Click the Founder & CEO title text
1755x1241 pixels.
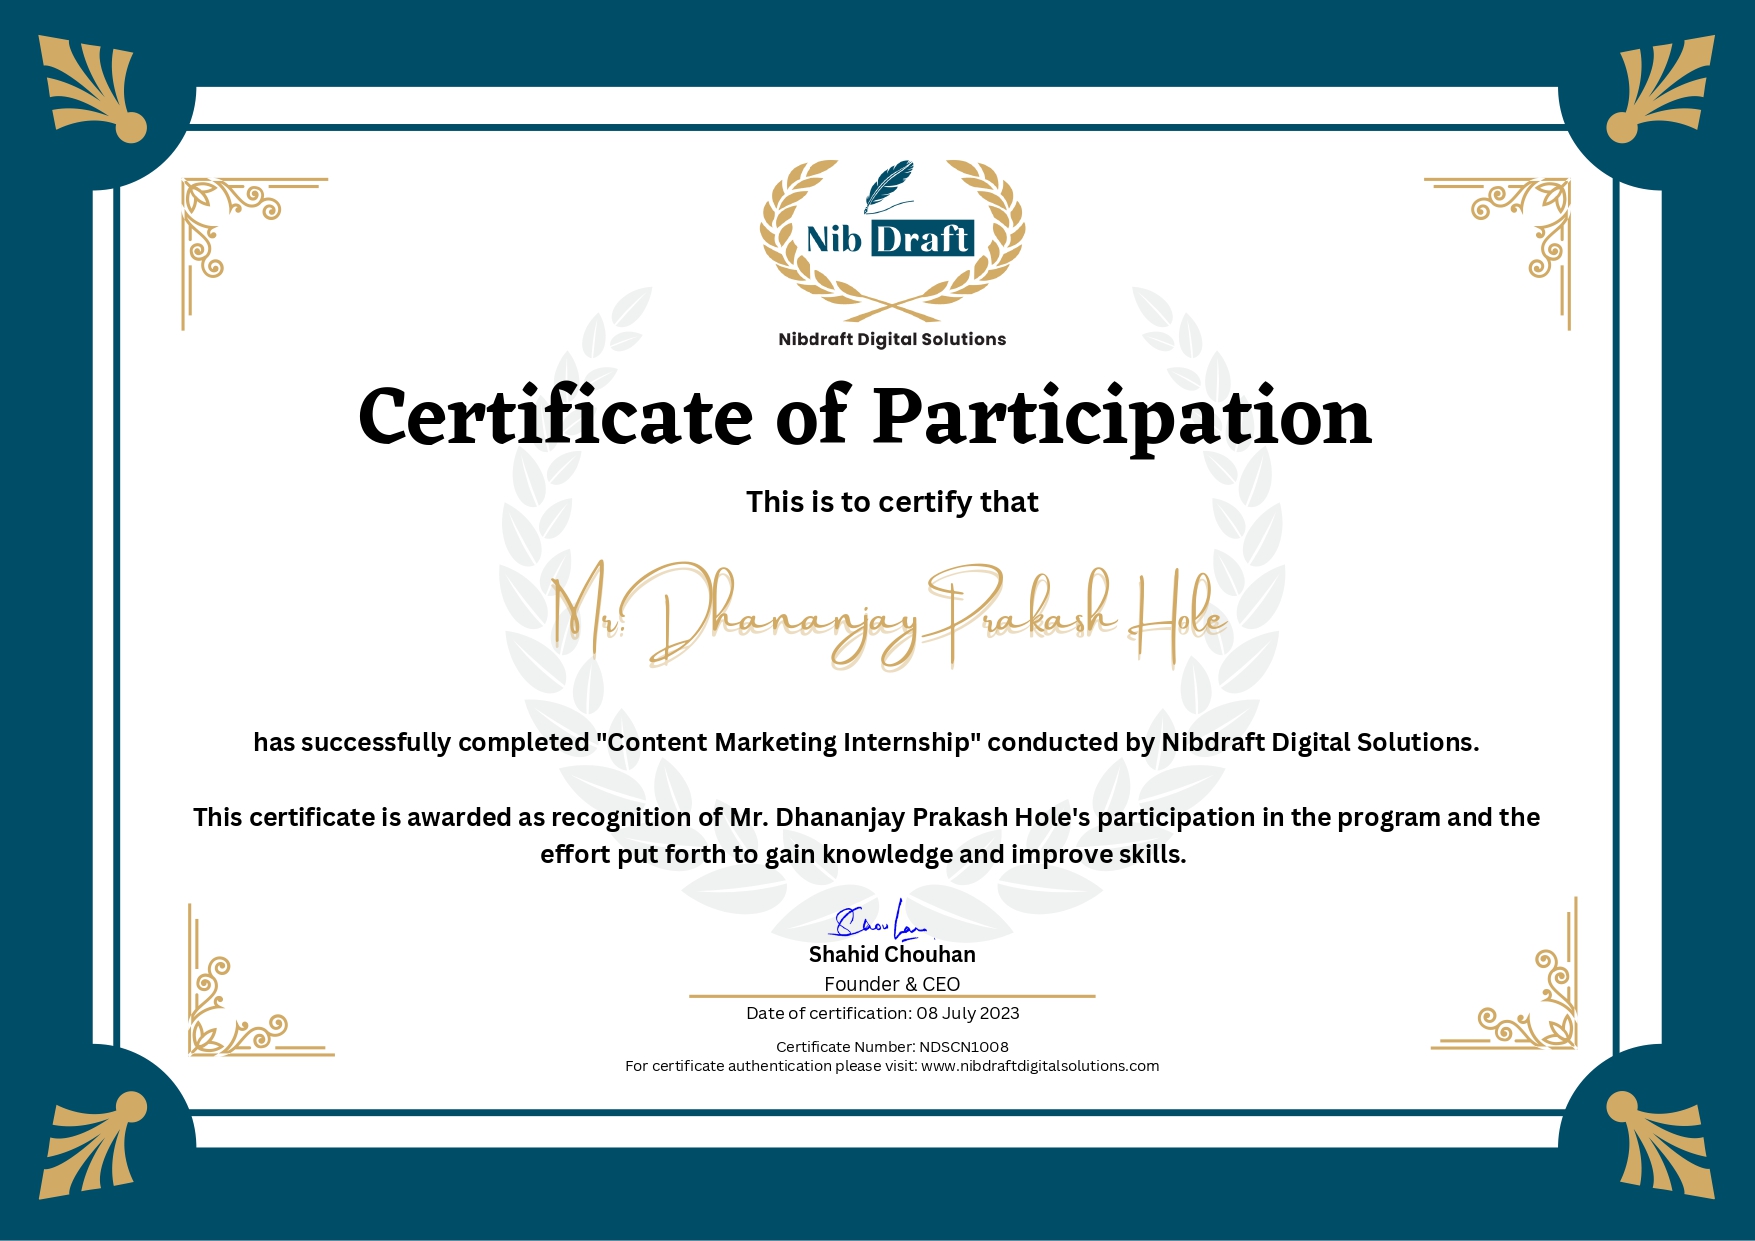(x=891, y=984)
